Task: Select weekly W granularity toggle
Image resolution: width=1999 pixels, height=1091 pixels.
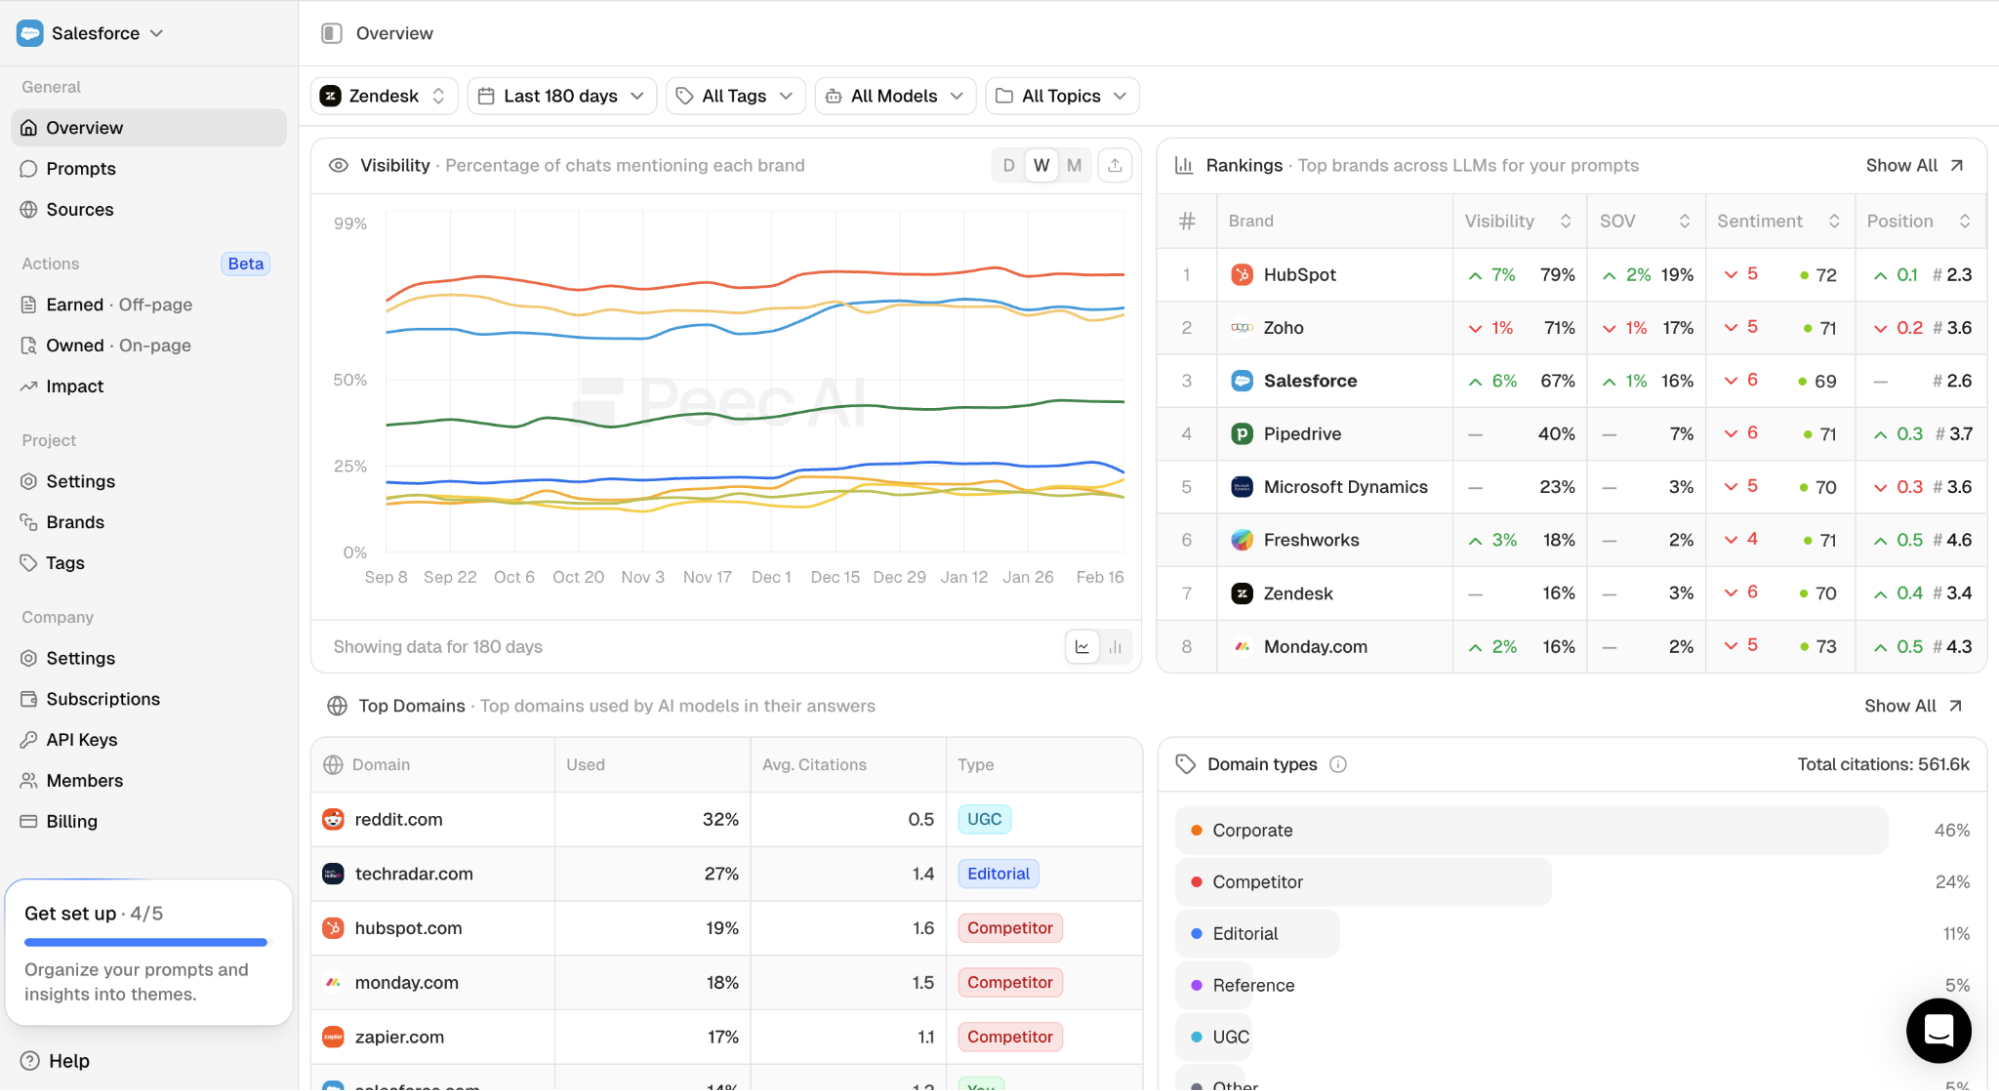Action: click(1041, 166)
